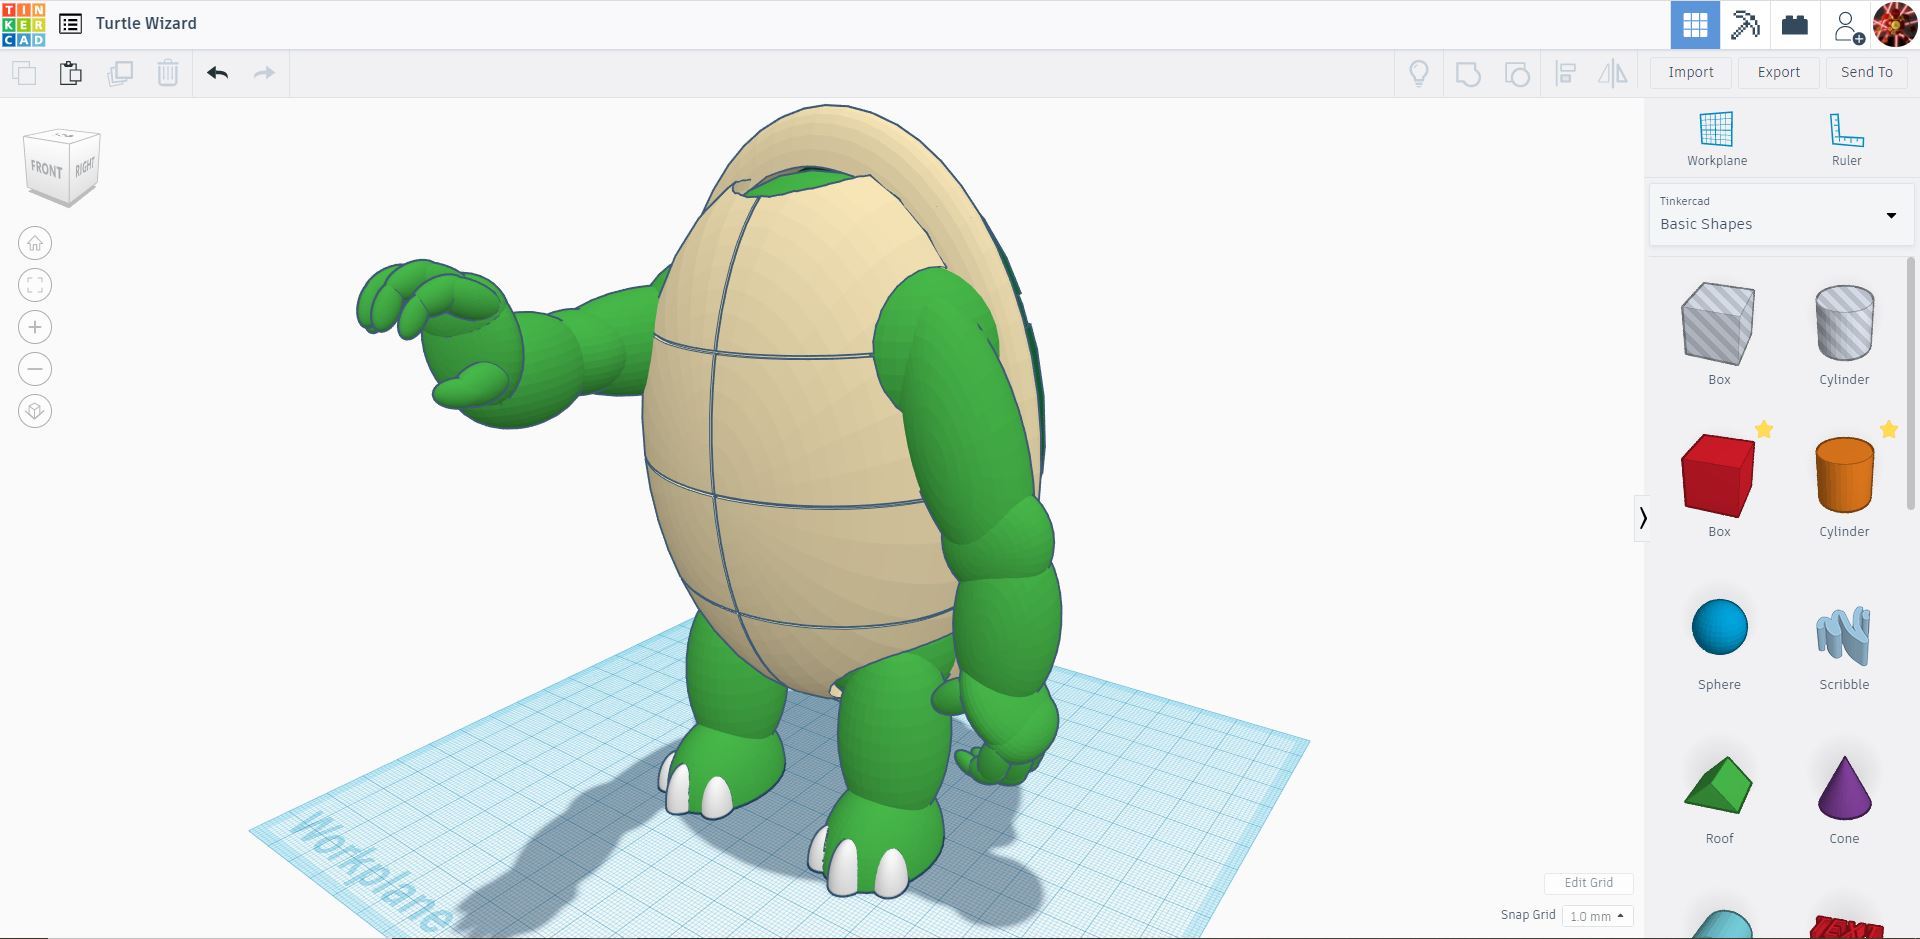
Task: Click the Align tool icon
Action: [x=1566, y=73]
